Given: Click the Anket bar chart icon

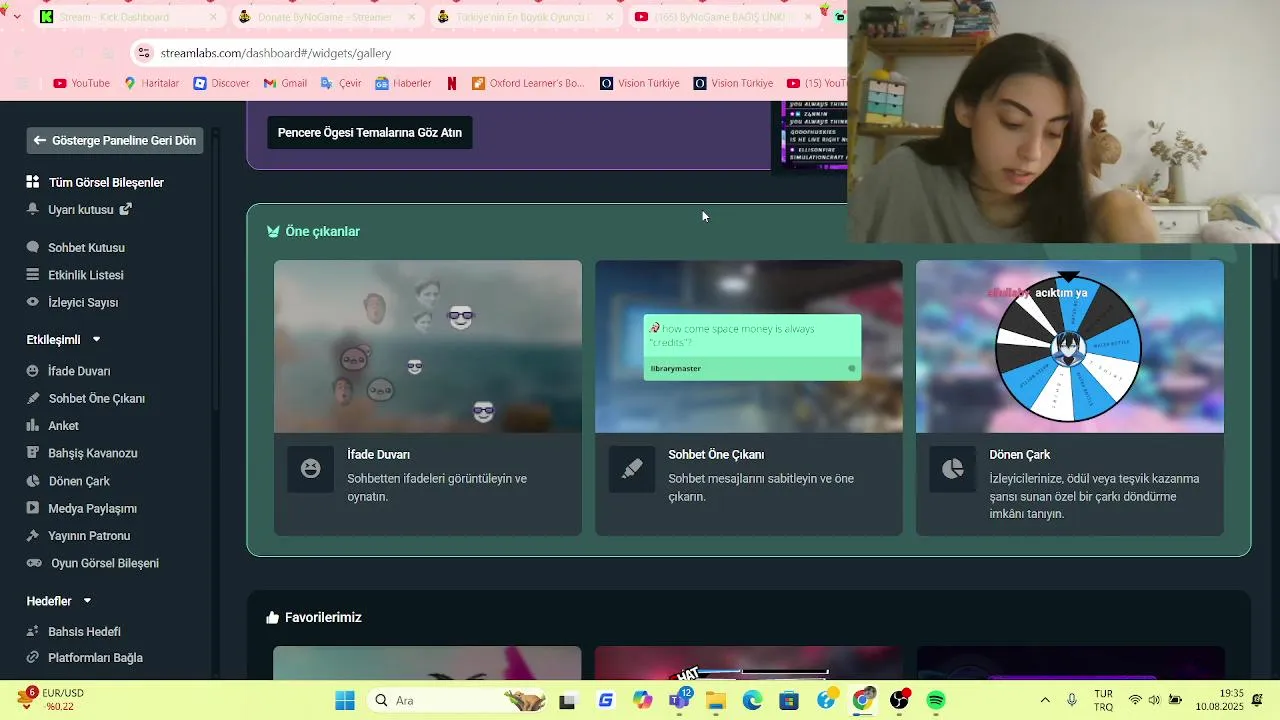Looking at the screenshot, I should pyautogui.click(x=33, y=426).
